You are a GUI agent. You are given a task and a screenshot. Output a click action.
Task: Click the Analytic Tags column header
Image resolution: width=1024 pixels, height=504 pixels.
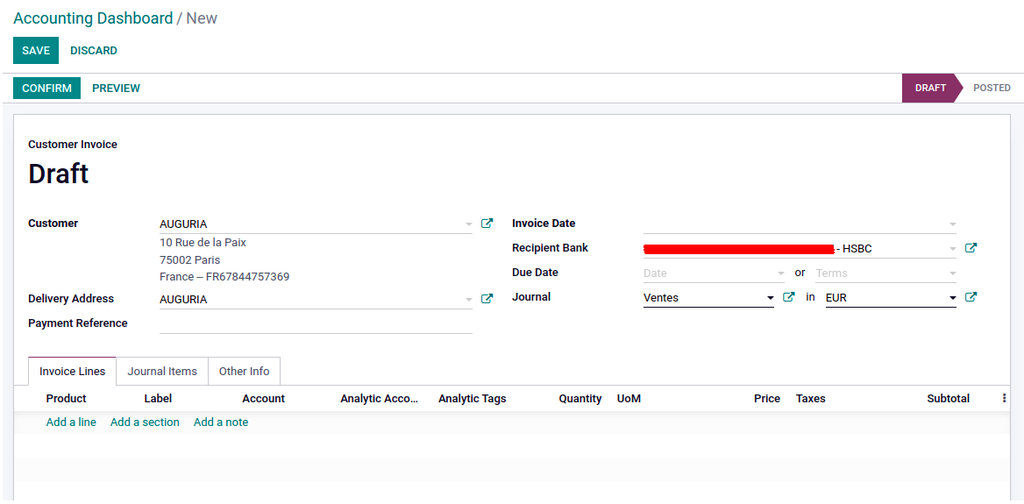point(472,398)
